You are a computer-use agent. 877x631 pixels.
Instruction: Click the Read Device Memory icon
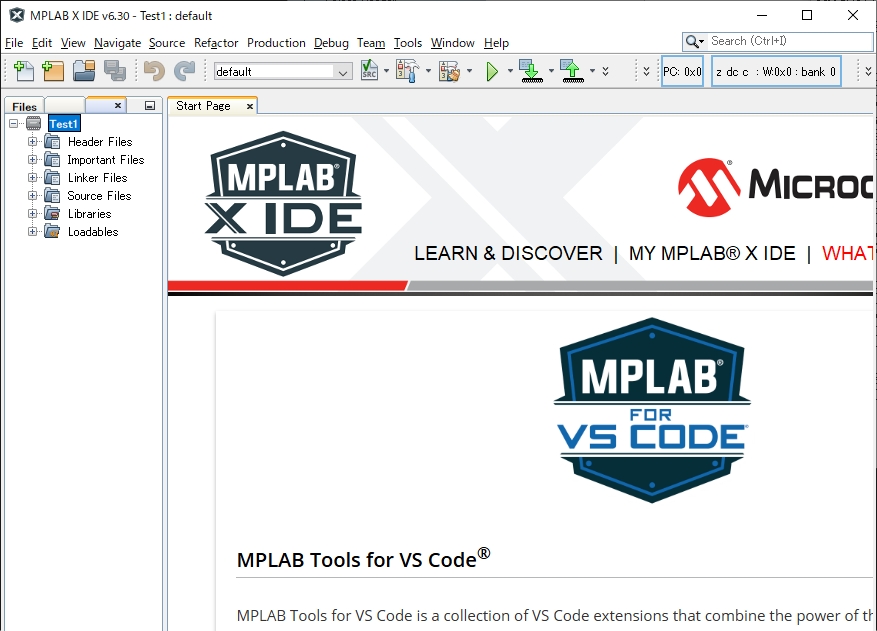(x=570, y=71)
